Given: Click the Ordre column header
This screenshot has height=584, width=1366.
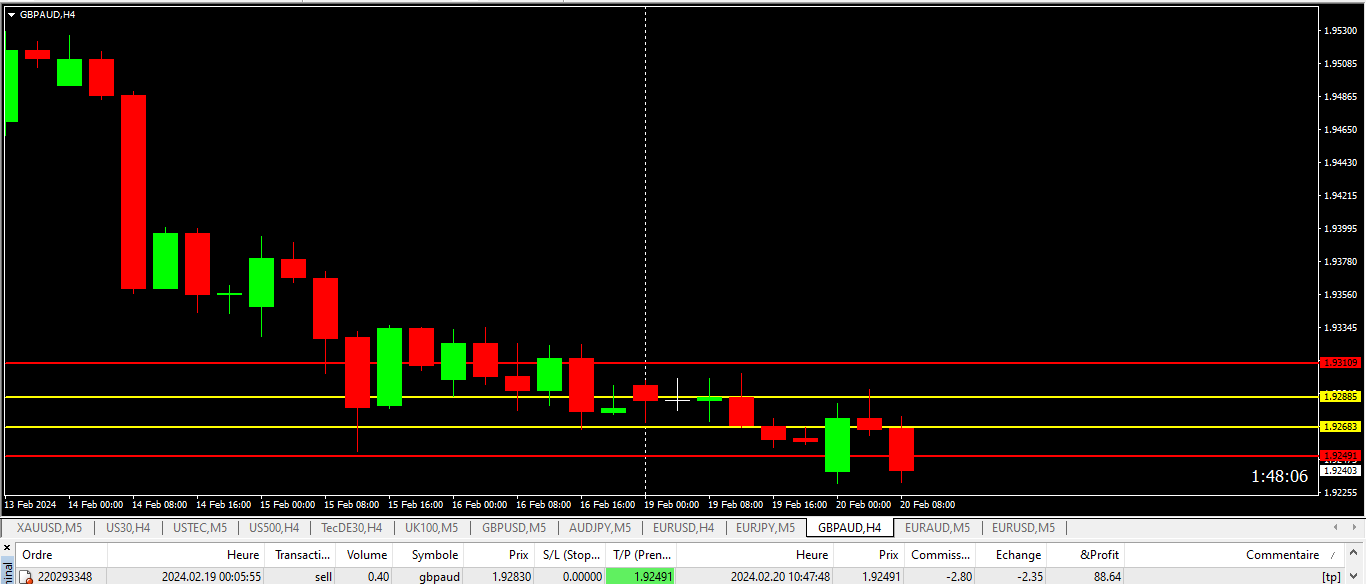Looking at the screenshot, I should (38, 554).
